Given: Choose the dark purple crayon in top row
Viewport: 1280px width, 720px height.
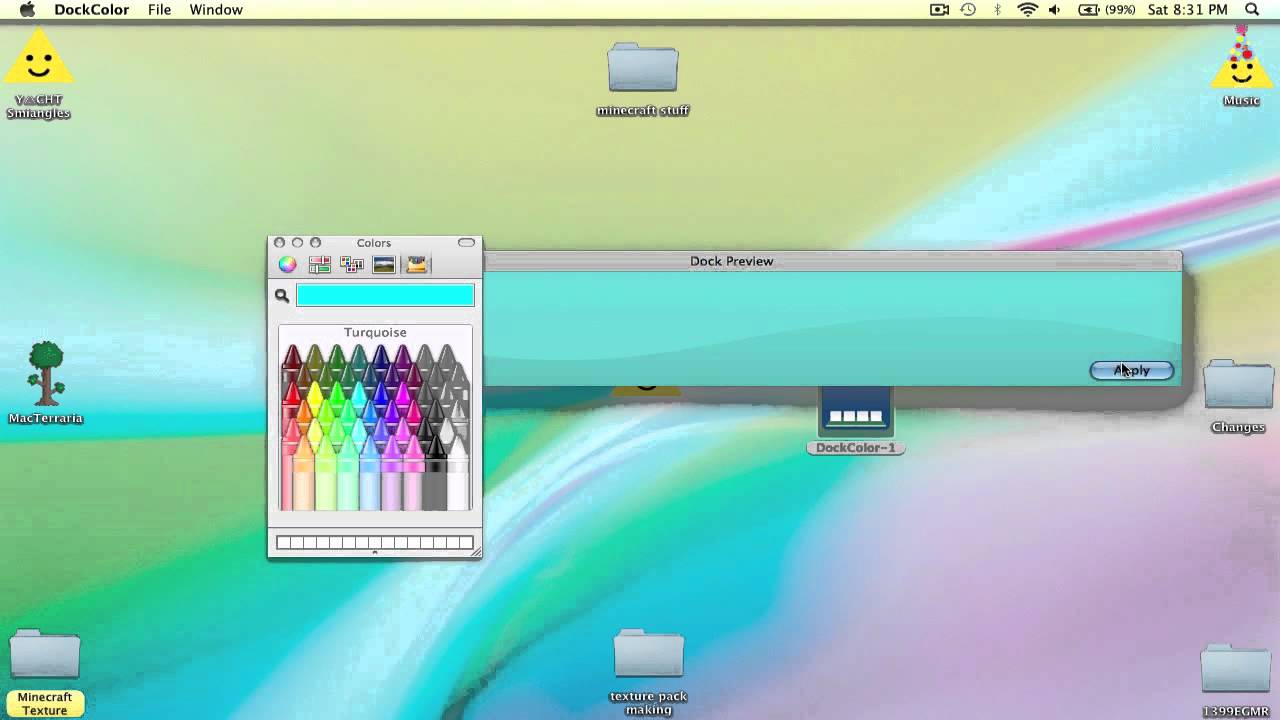Looking at the screenshot, I should (x=402, y=358).
